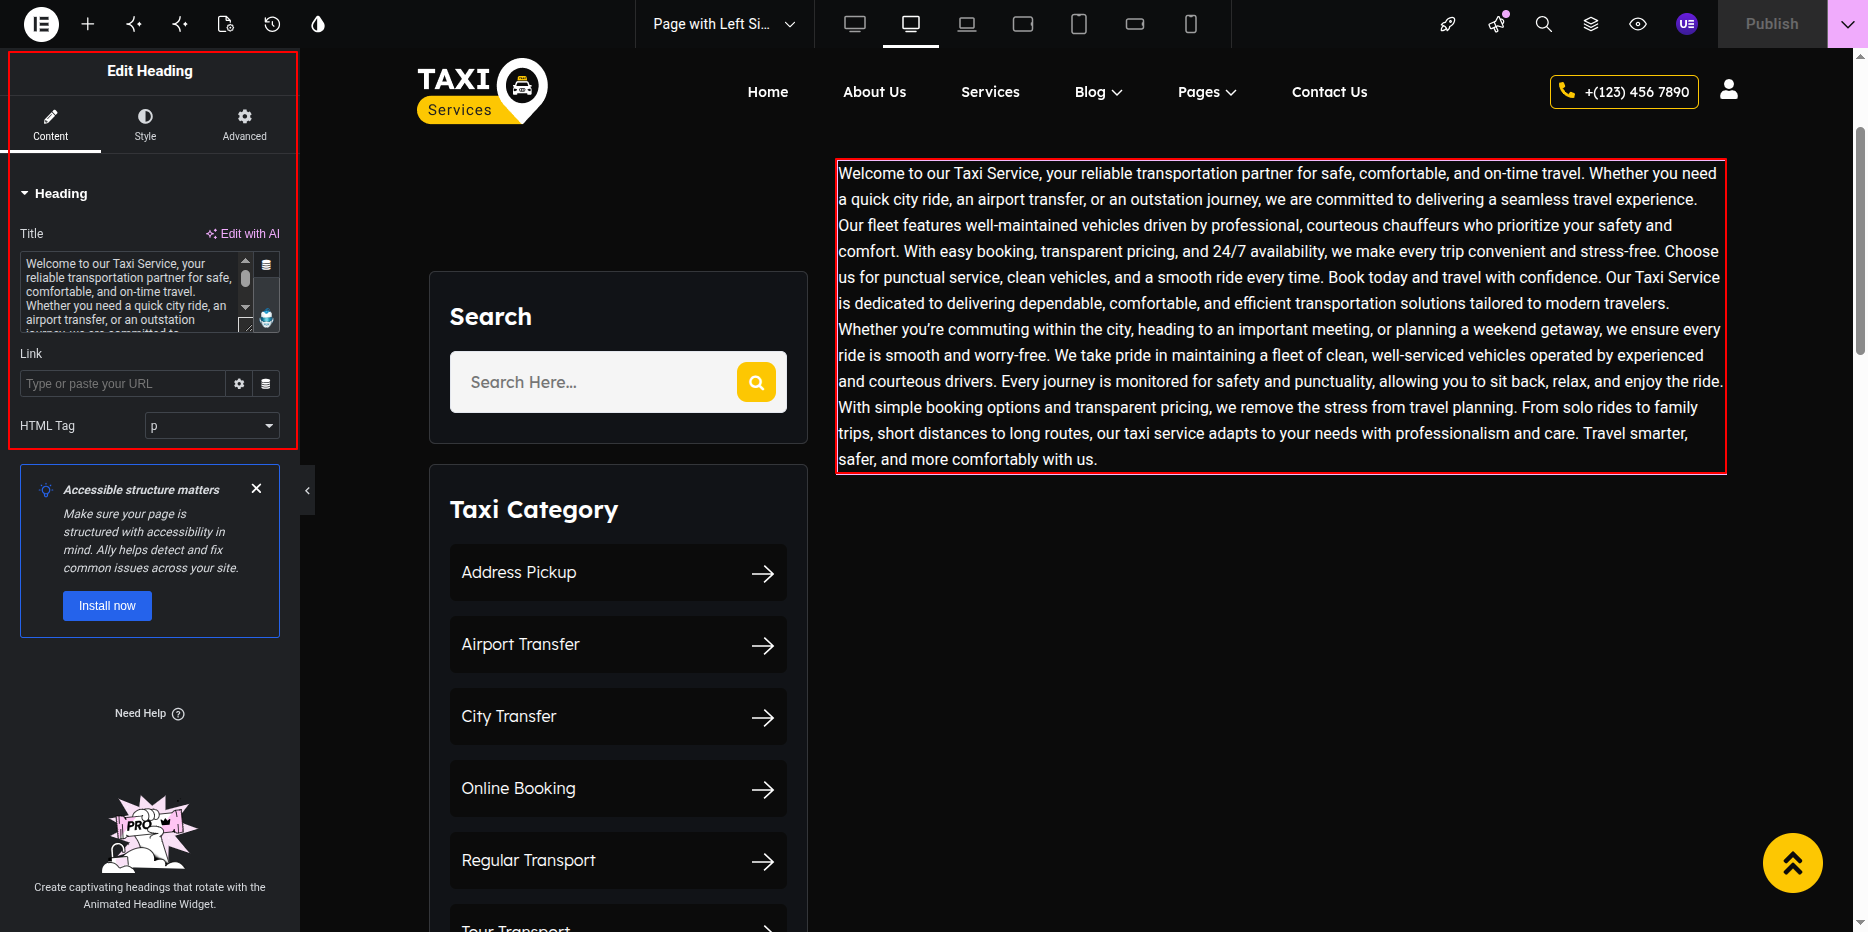
Task: Click the yellow search magnifier button
Action: point(757,382)
